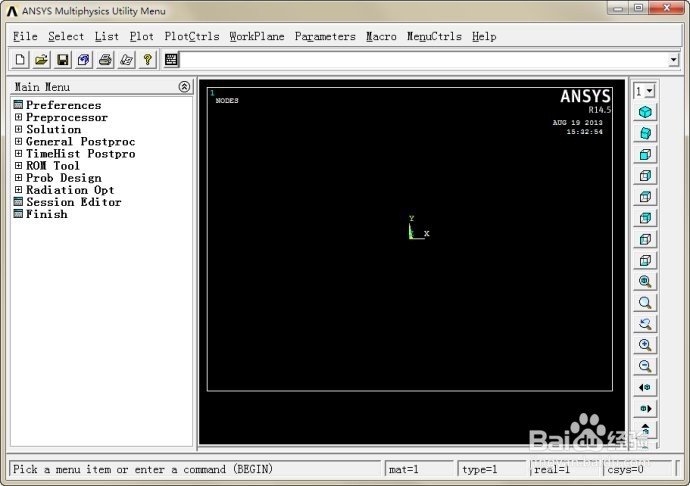Open the active window number dropdown
Viewport: 690px width, 486px height.
click(x=651, y=91)
